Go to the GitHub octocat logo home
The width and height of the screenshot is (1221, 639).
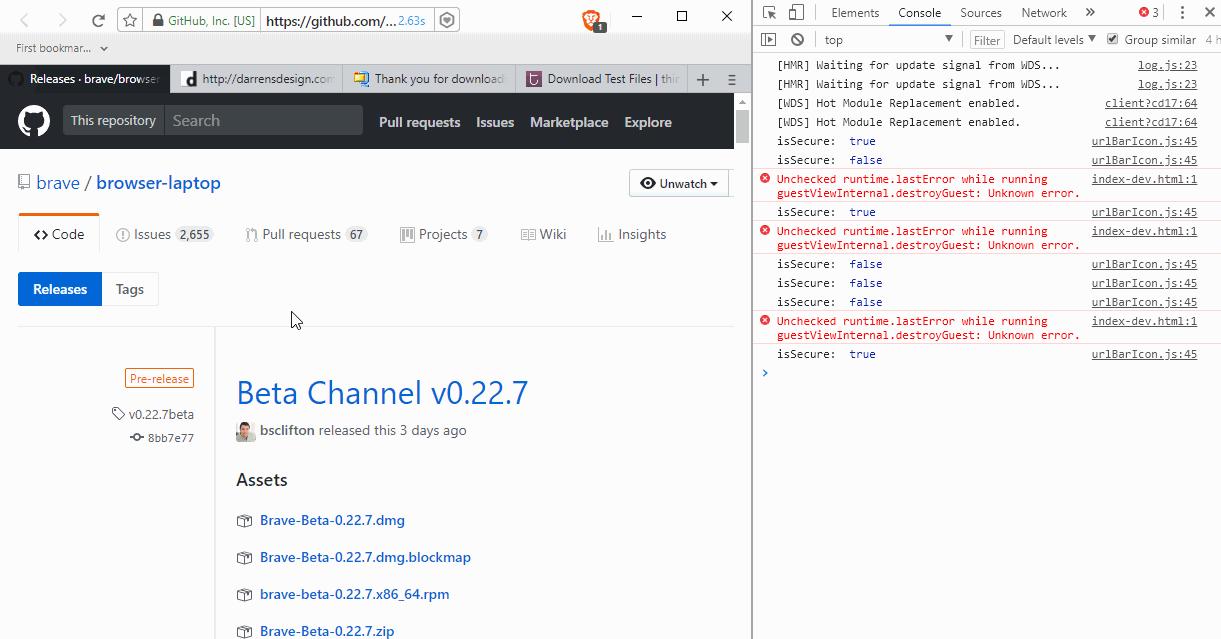[34, 121]
